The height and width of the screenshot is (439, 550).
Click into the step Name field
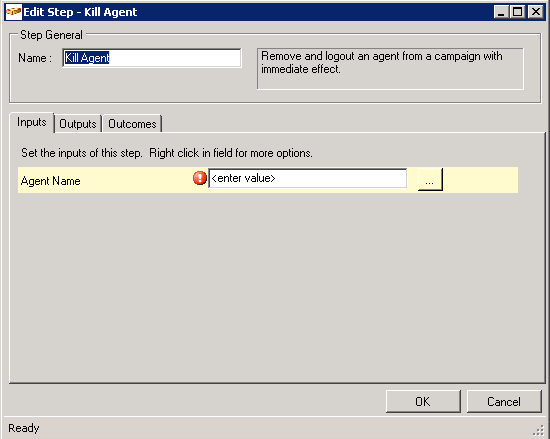(x=152, y=58)
